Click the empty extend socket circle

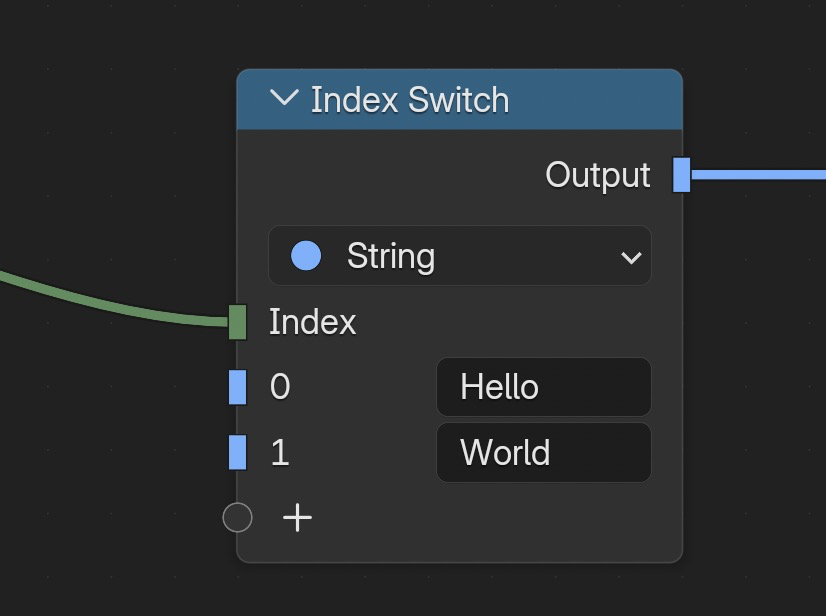pos(238,518)
